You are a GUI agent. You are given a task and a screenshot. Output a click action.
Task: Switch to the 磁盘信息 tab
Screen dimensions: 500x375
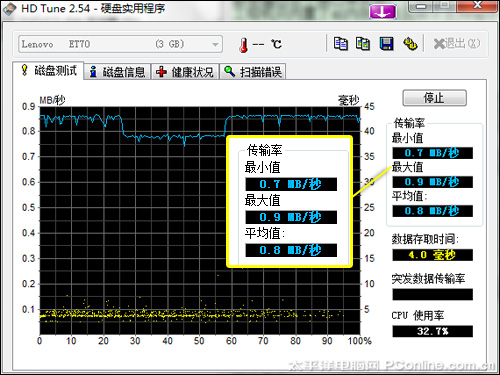[x=117, y=72]
